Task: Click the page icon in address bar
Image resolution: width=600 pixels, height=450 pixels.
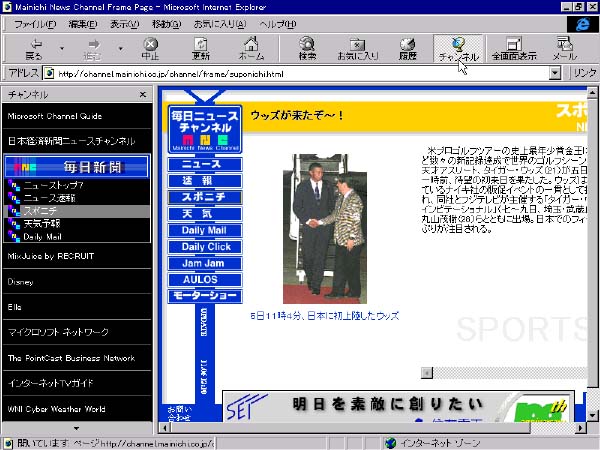Action: 49,73
